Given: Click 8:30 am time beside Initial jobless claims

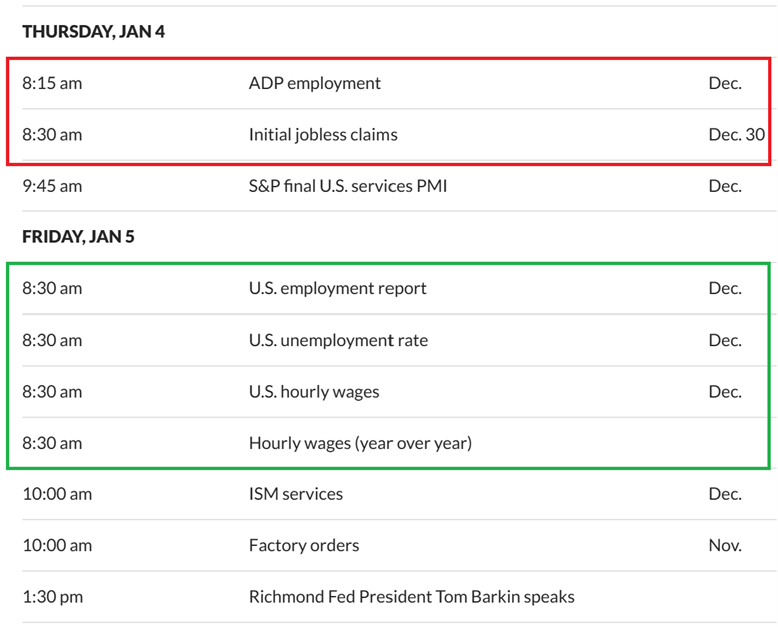Looking at the screenshot, I should 52,134.
